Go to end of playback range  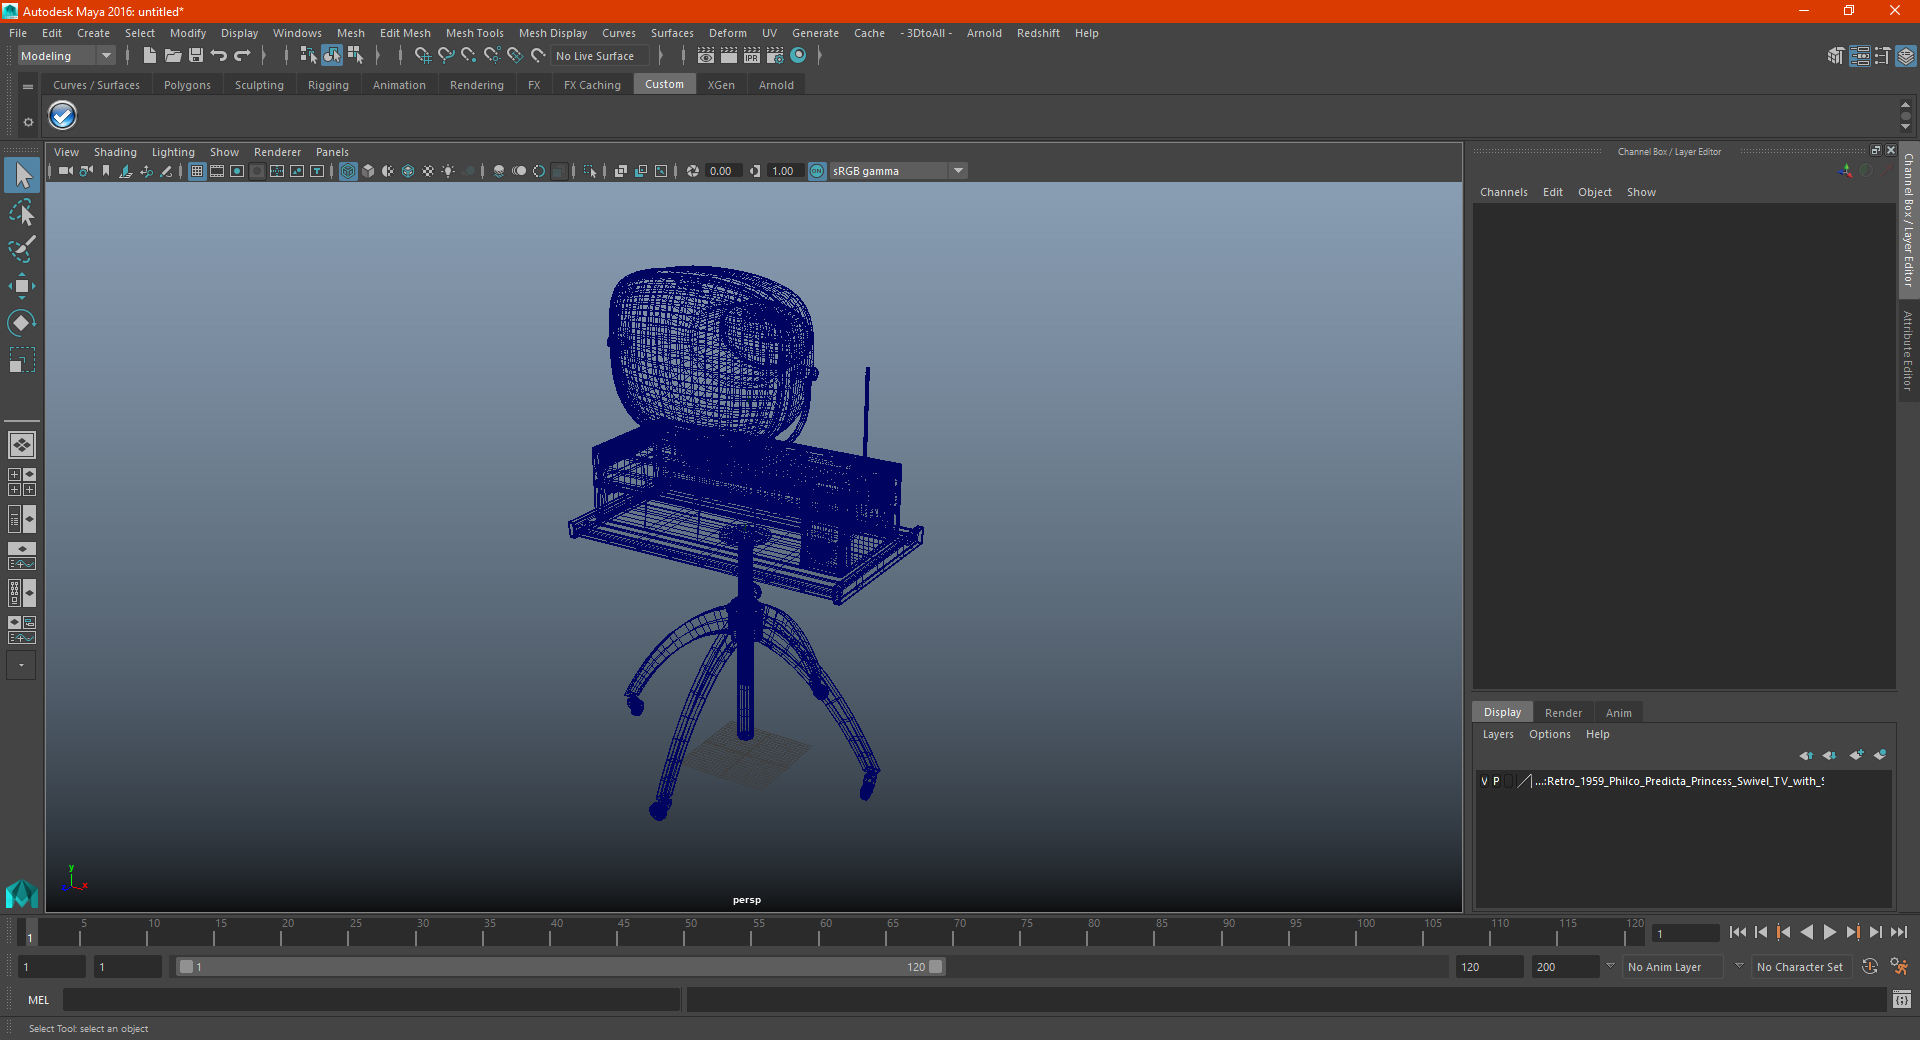pyautogui.click(x=1898, y=932)
